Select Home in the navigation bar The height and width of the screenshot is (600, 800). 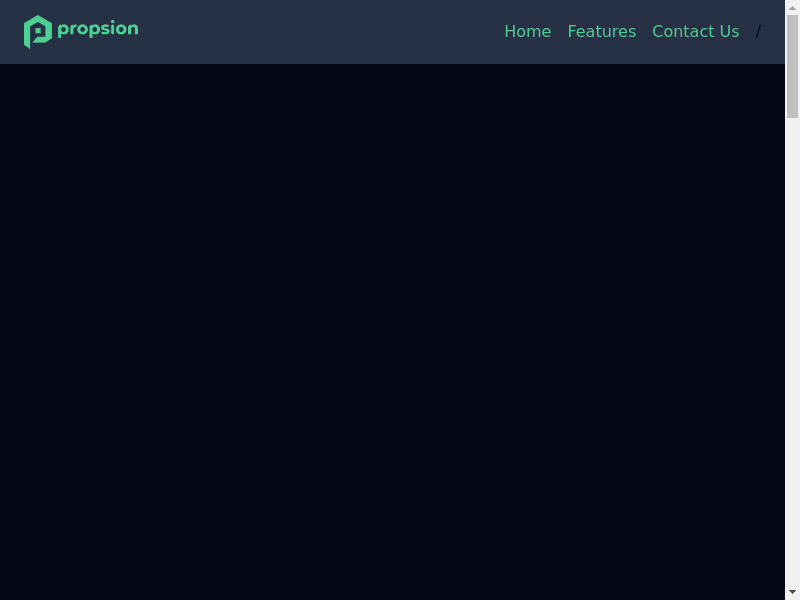(527, 32)
